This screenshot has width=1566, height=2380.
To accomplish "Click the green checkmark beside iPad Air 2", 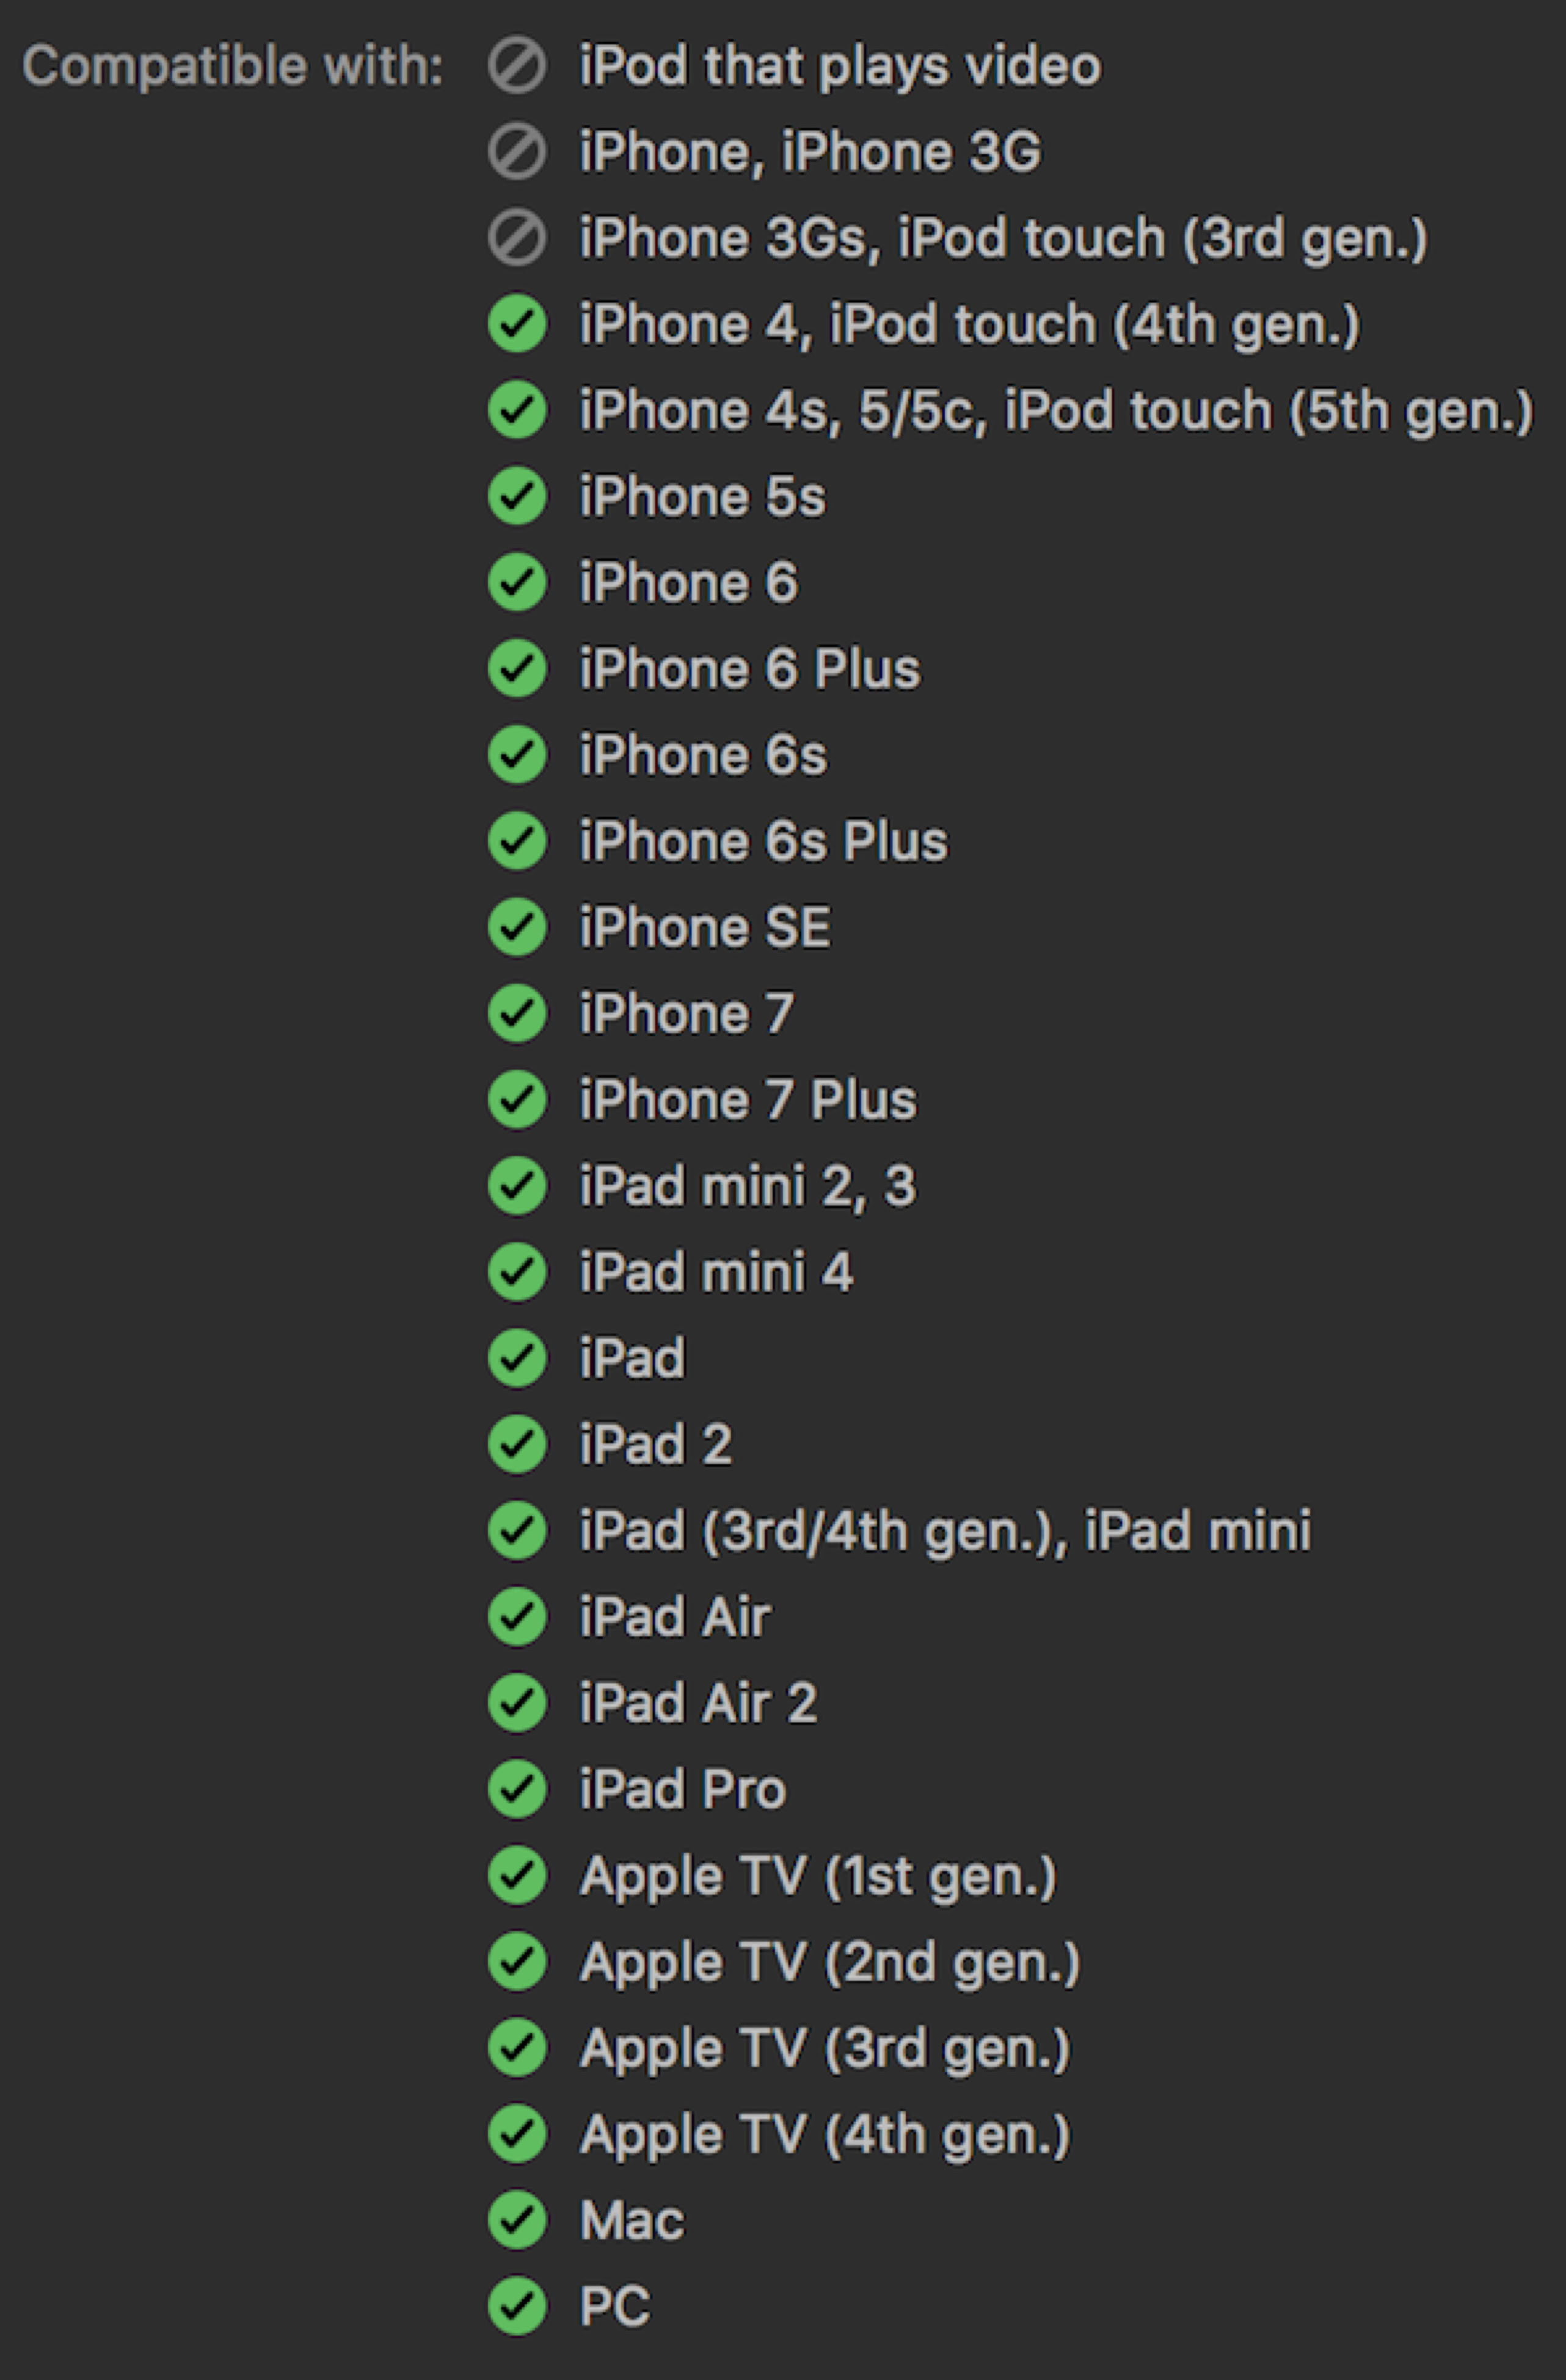I will click(x=517, y=1703).
